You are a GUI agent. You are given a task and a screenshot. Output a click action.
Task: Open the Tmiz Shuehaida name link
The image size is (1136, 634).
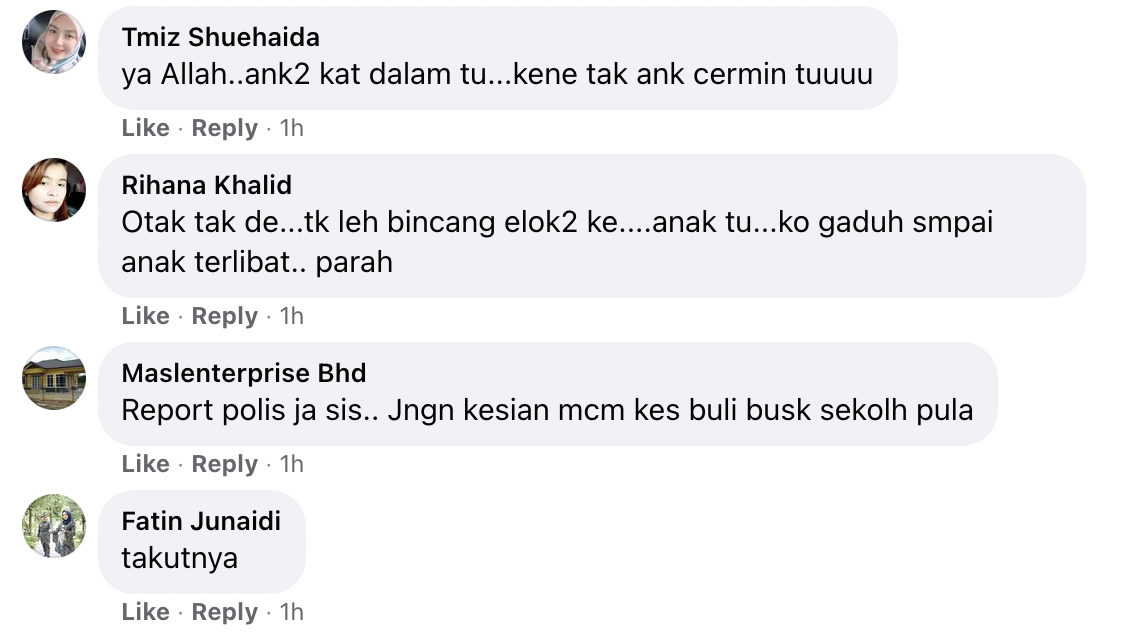click(220, 37)
